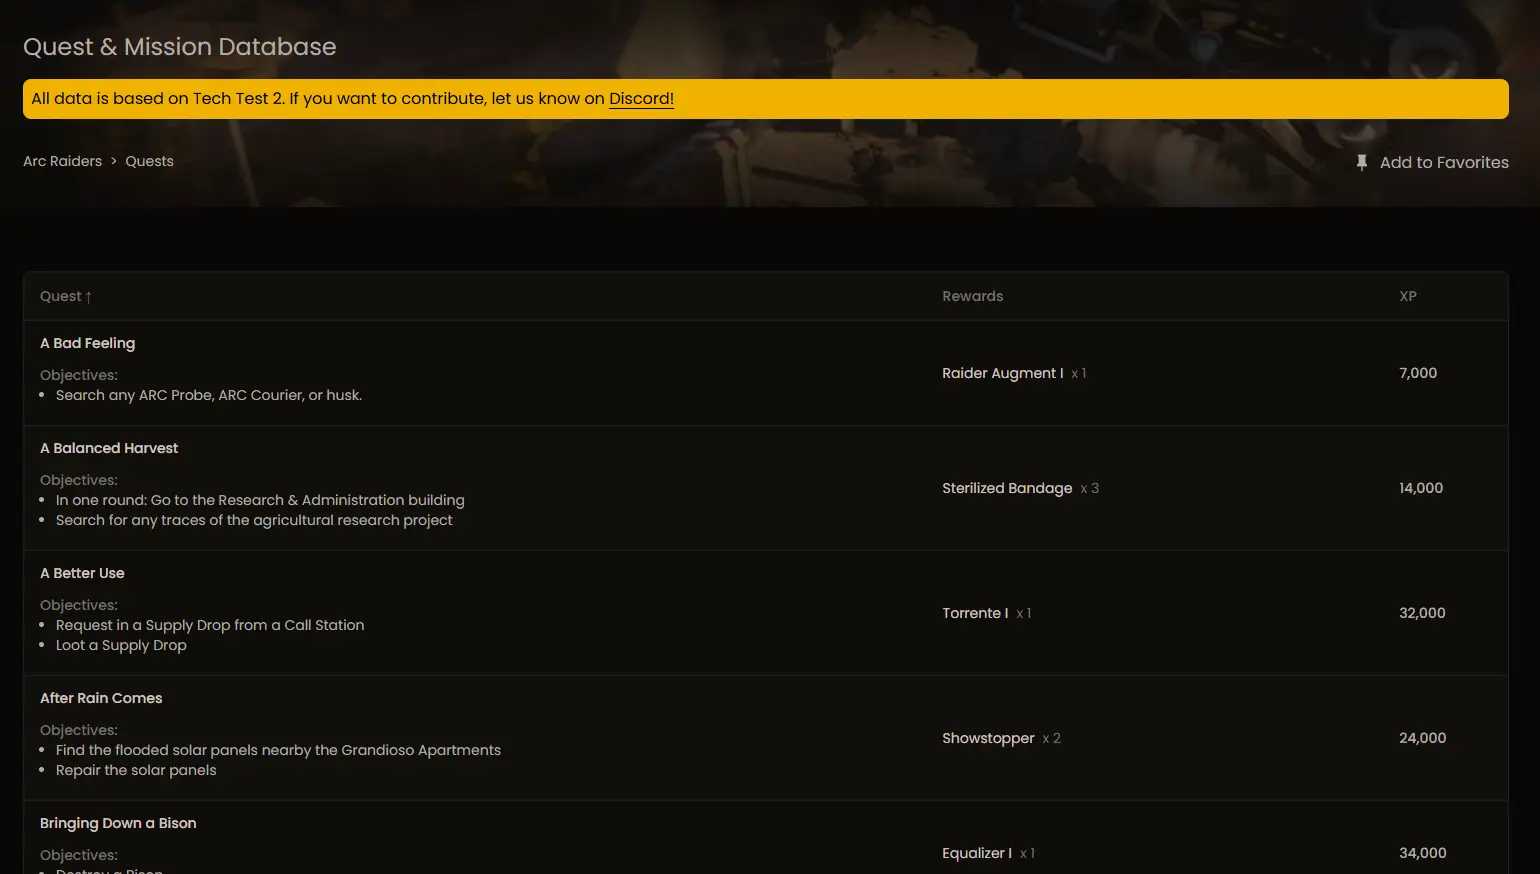Open the A Bad Feeling quest
This screenshot has width=1540, height=874.
click(87, 343)
